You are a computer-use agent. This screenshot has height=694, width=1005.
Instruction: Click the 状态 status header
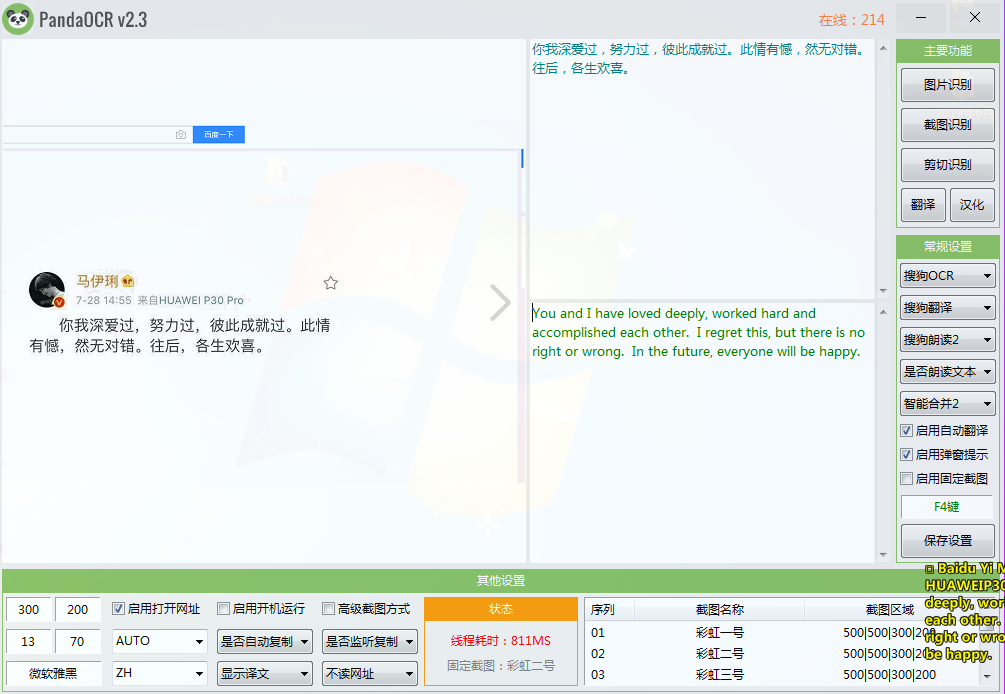[x=501, y=609]
